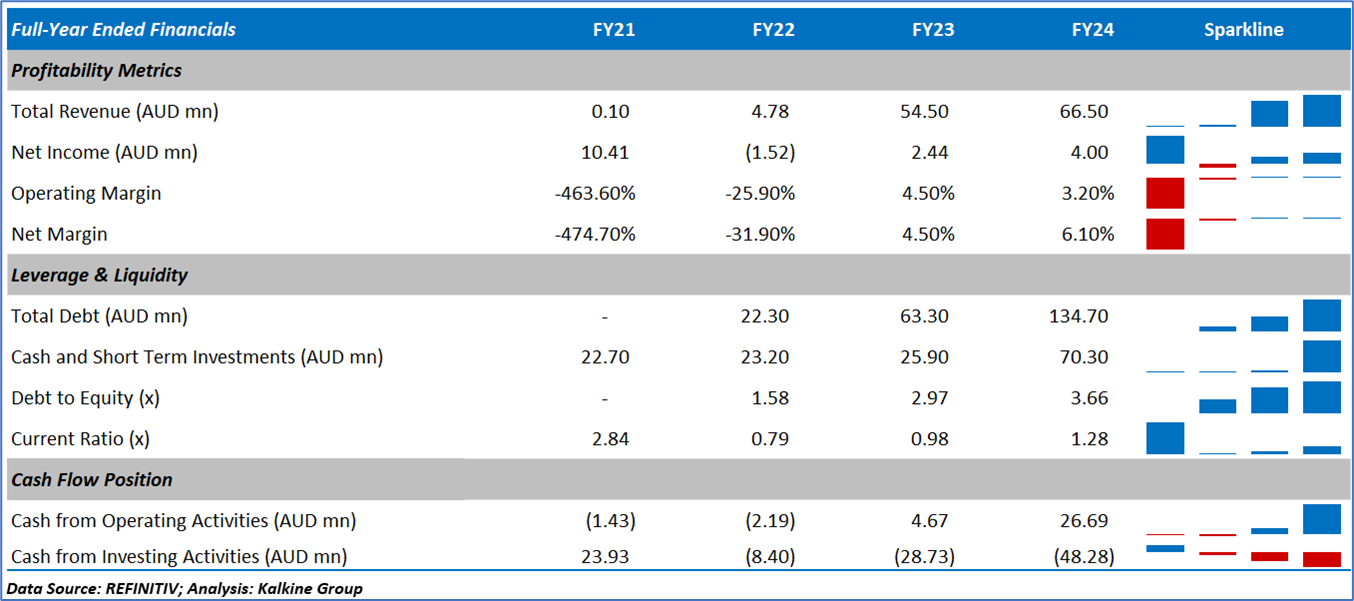Viewport: 1354px width, 601px height.
Task: Select the FY24 column header
Action: coord(1092,30)
